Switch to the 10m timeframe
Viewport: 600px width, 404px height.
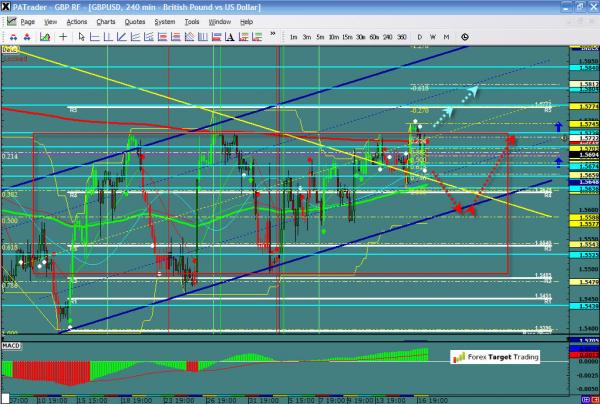point(334,37)
